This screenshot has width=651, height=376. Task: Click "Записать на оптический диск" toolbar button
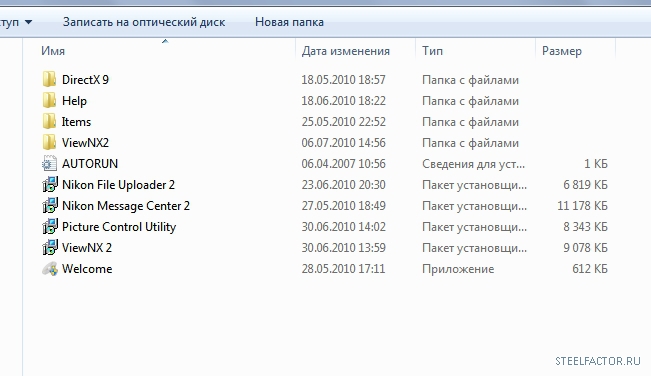[x=144, y=22]
